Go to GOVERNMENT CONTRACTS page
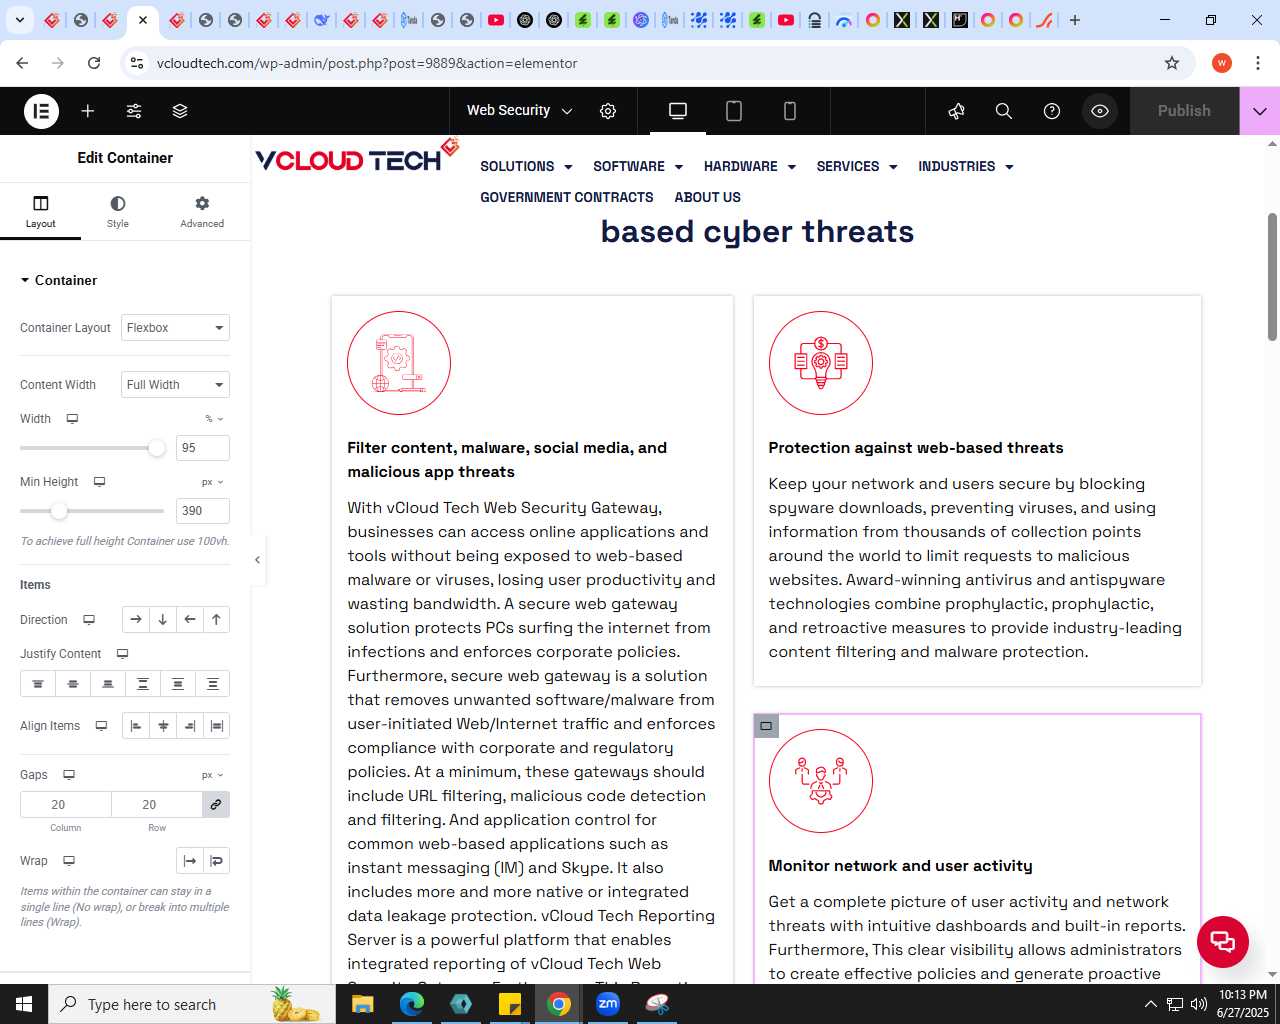This screenshot has width=1280, height=1024. click(567, 198)
